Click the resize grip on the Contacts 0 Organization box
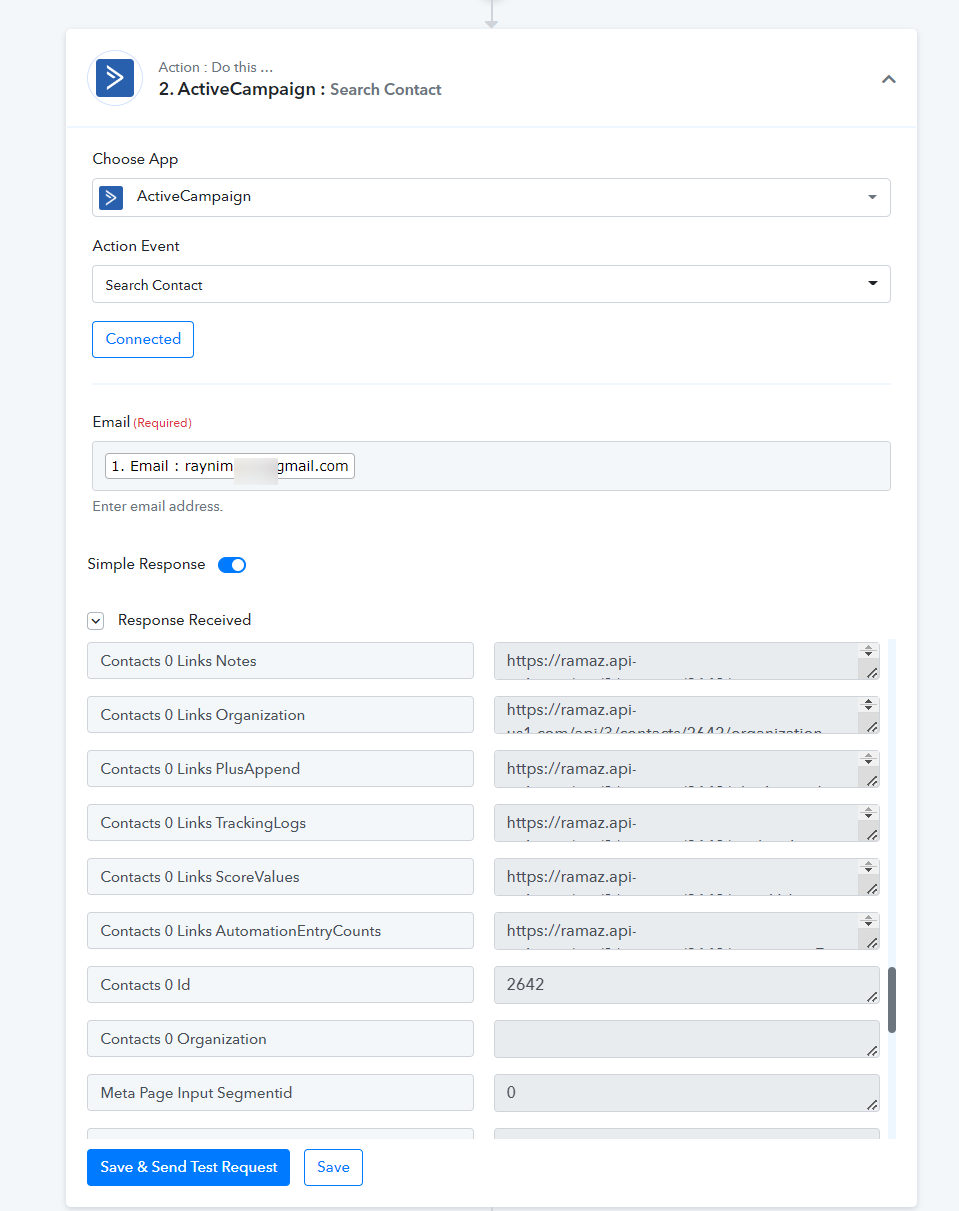 [872, 1050]
